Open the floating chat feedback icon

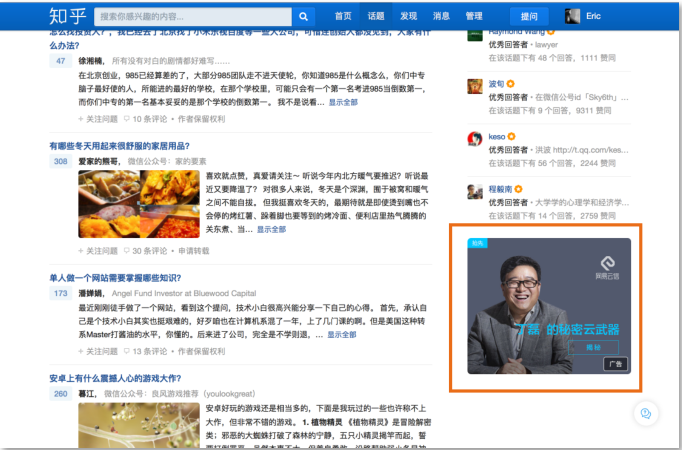(646, 413)
